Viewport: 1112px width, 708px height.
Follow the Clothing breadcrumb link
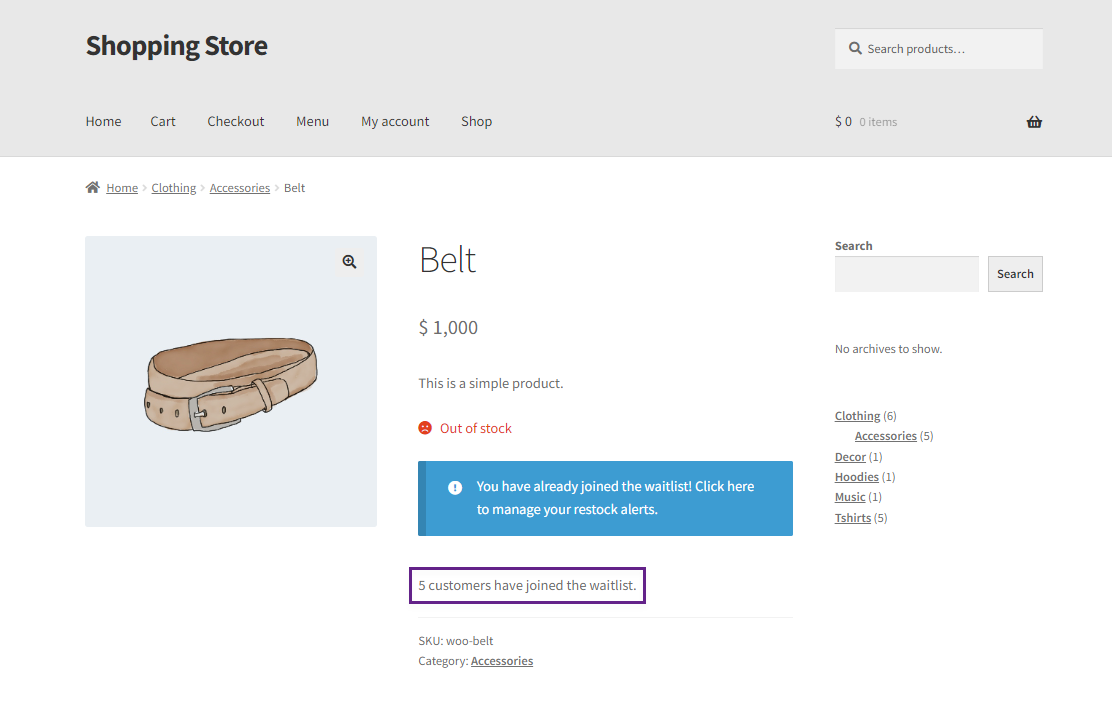click(174, 188)
